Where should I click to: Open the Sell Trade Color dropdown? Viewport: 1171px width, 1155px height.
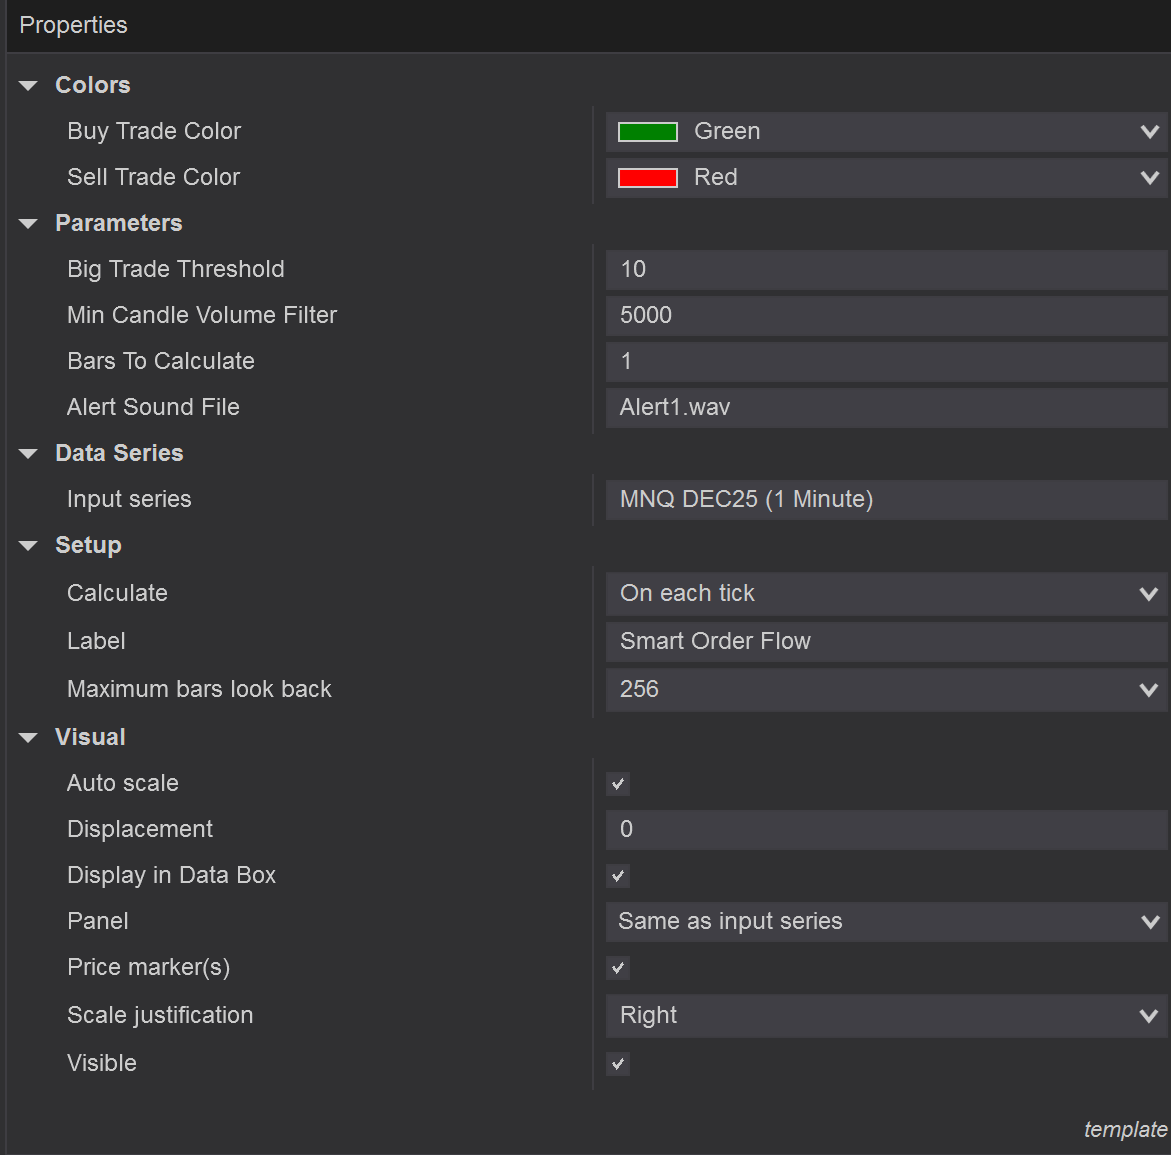click(1149, 178)
